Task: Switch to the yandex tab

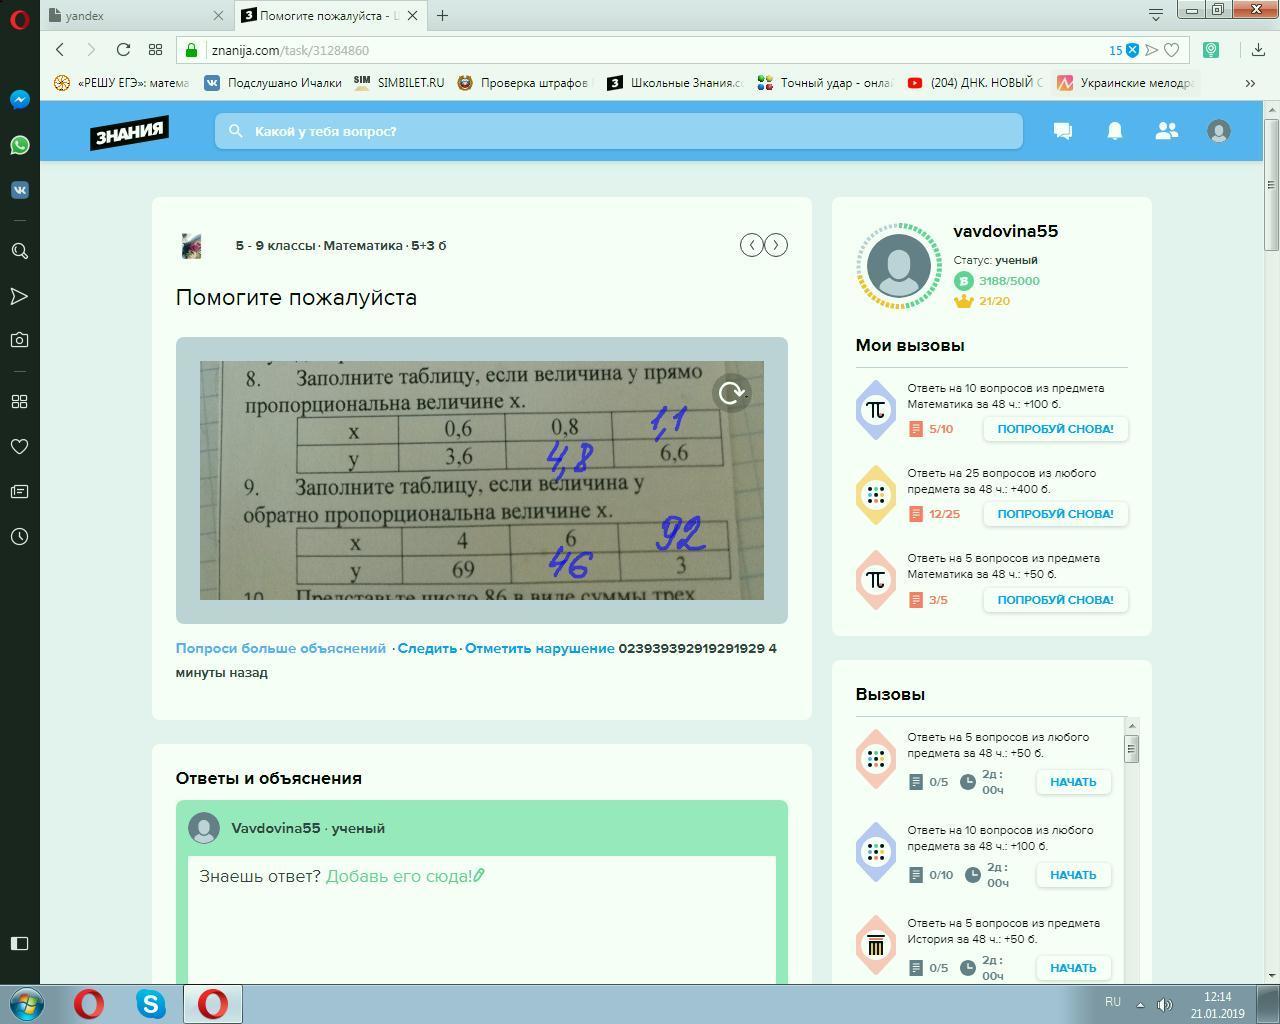Action: (x=128, y=16)
